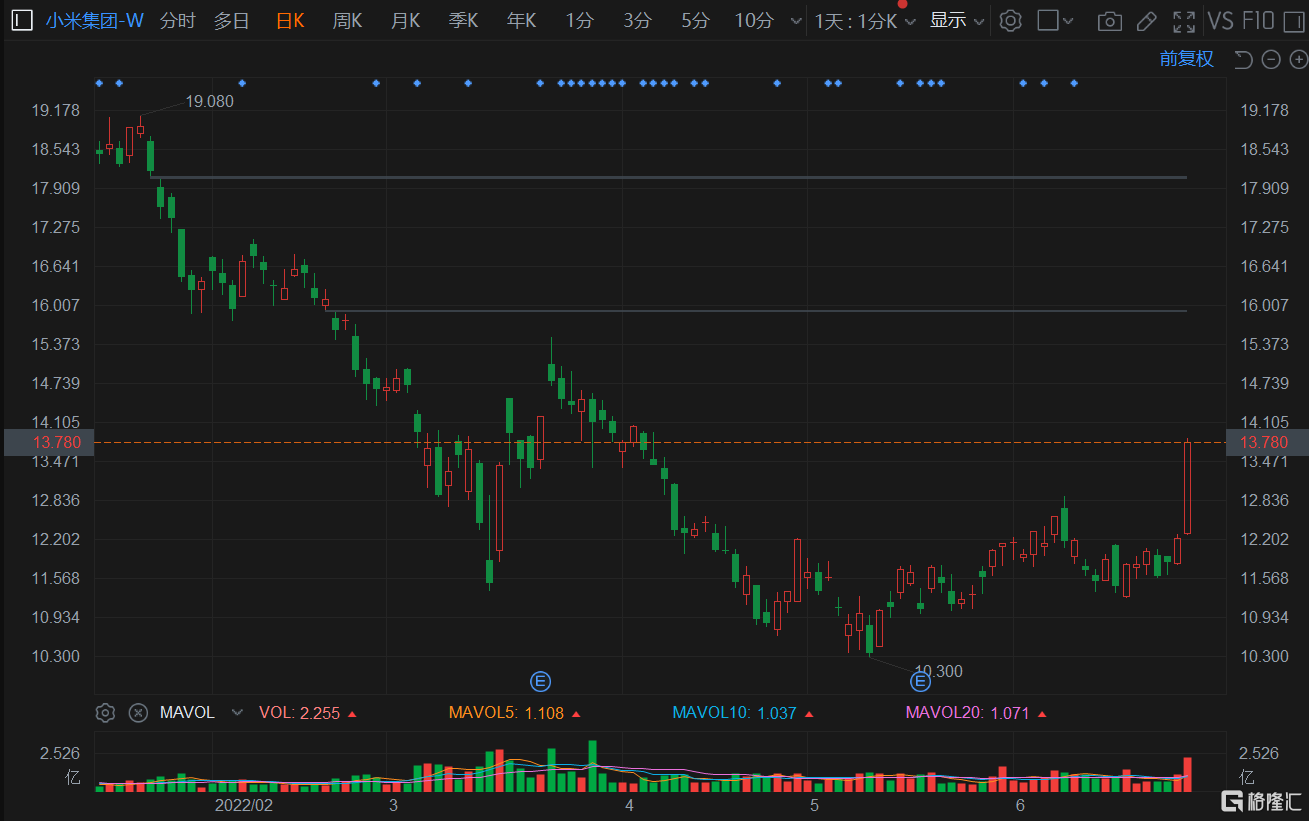The width and height of the screenshot is (1309, 821).
Task: Toggle the left sidebar panel
Action: point(21,21)
